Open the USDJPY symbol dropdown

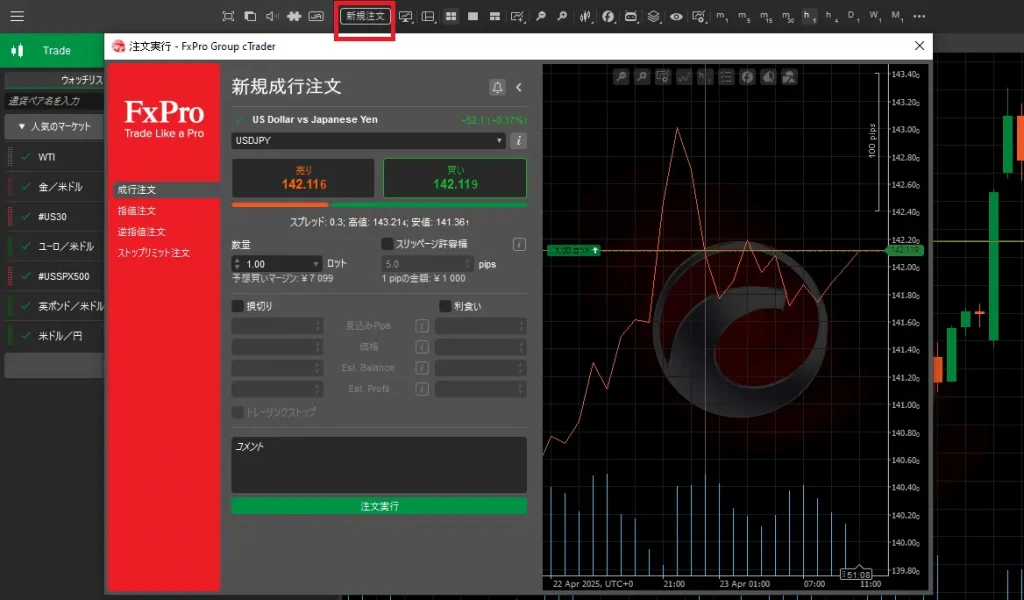coord(368,140)
